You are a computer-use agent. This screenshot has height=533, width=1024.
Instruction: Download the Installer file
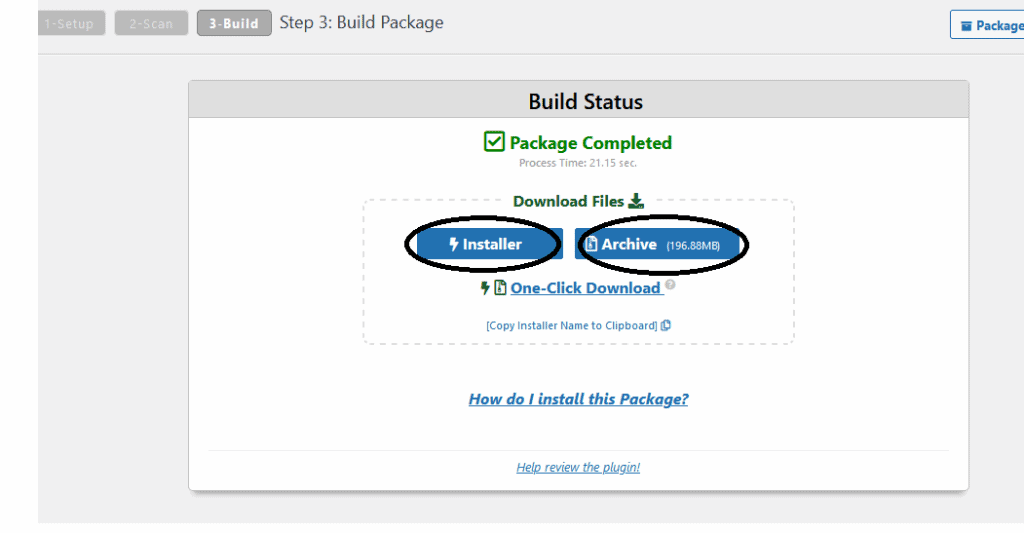487,244
